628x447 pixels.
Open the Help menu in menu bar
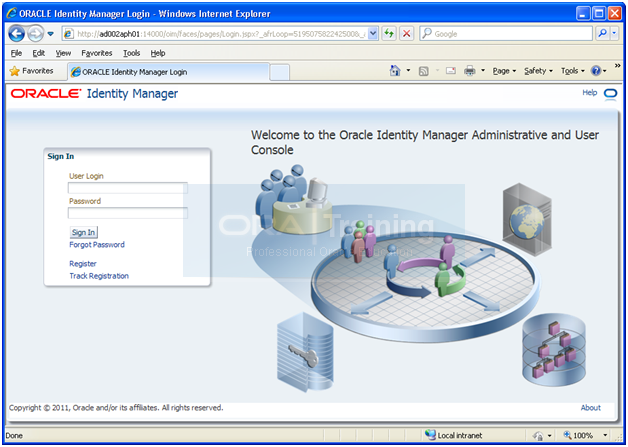[x=158, y=53]
